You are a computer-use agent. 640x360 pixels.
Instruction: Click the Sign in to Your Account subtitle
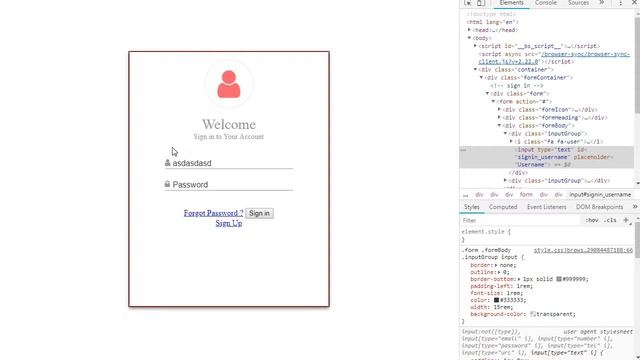229,136
